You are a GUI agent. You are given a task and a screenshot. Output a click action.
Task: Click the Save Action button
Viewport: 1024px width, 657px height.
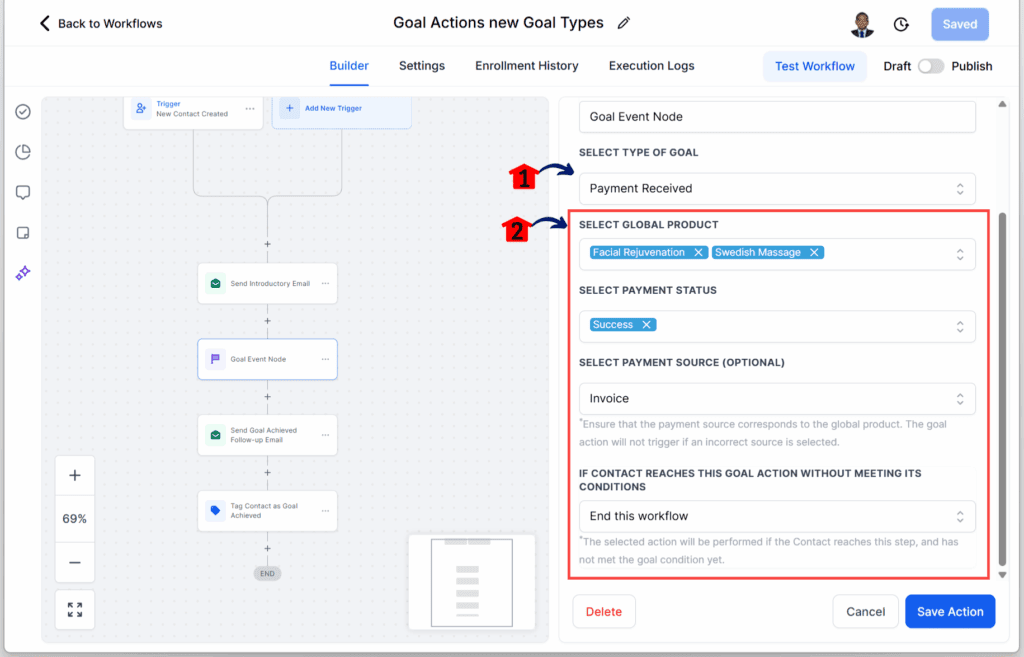949,611
